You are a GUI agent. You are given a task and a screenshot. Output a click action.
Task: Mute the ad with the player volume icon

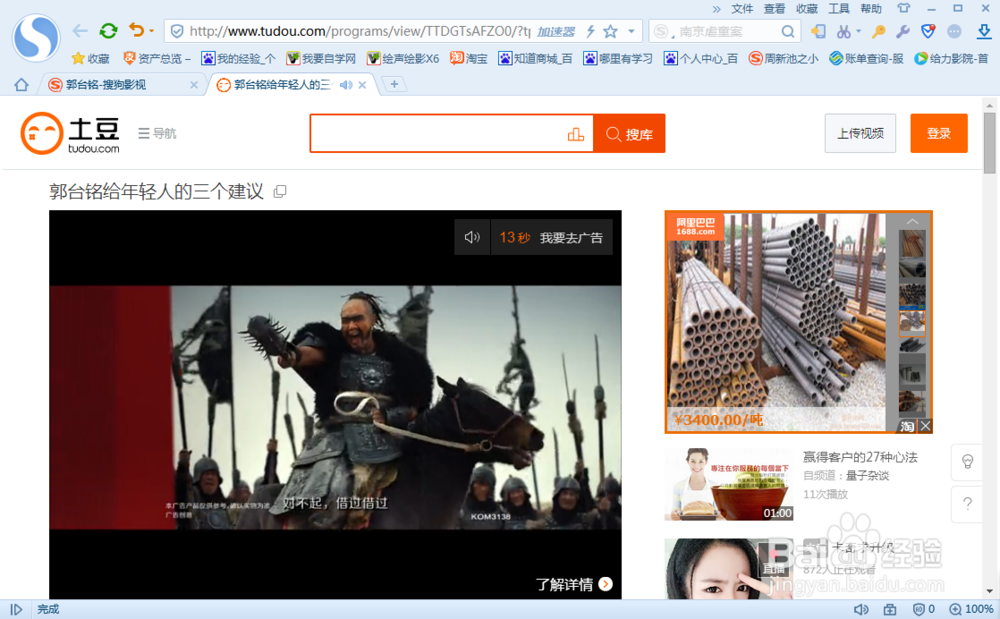[x=472, y=237]
